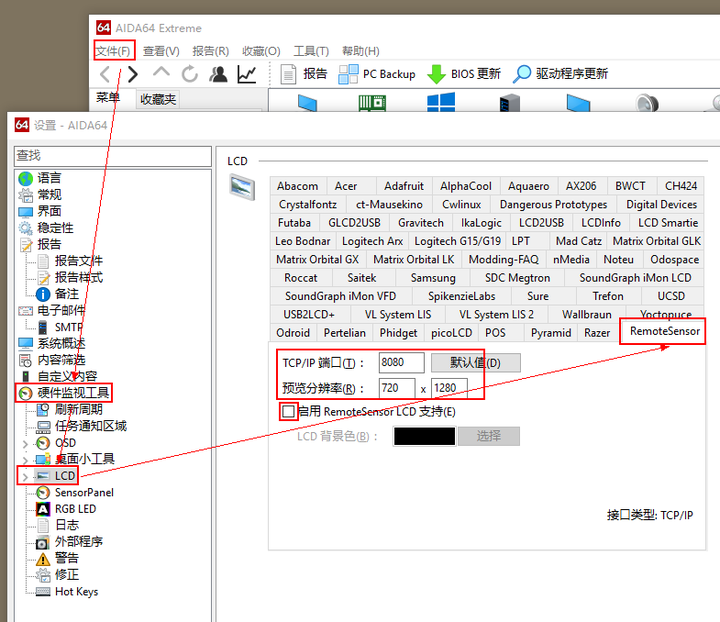Screen dimensions: 720x622
Task: Click the black LCD background color swatch
Action: point(425,436)
